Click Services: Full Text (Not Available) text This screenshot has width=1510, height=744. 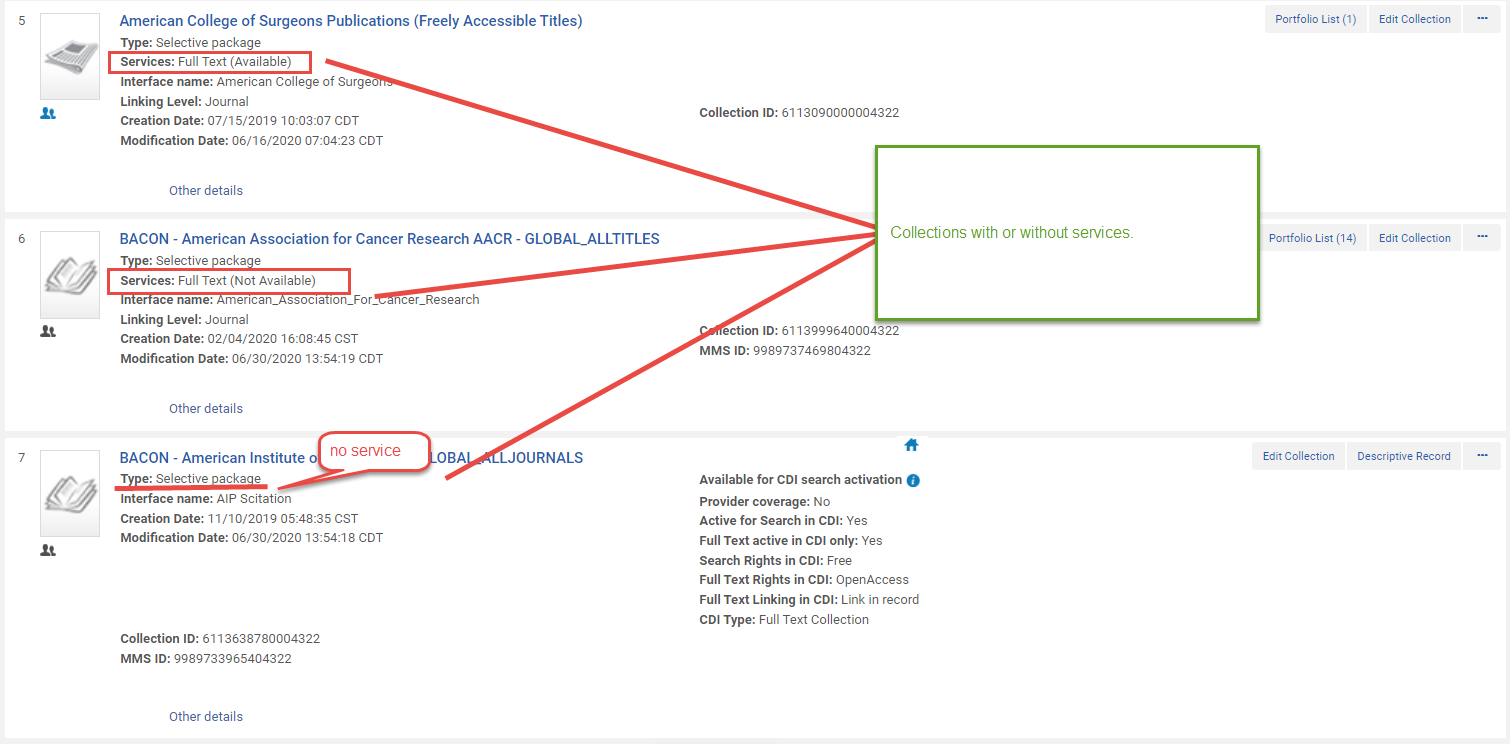pos(218,281)
